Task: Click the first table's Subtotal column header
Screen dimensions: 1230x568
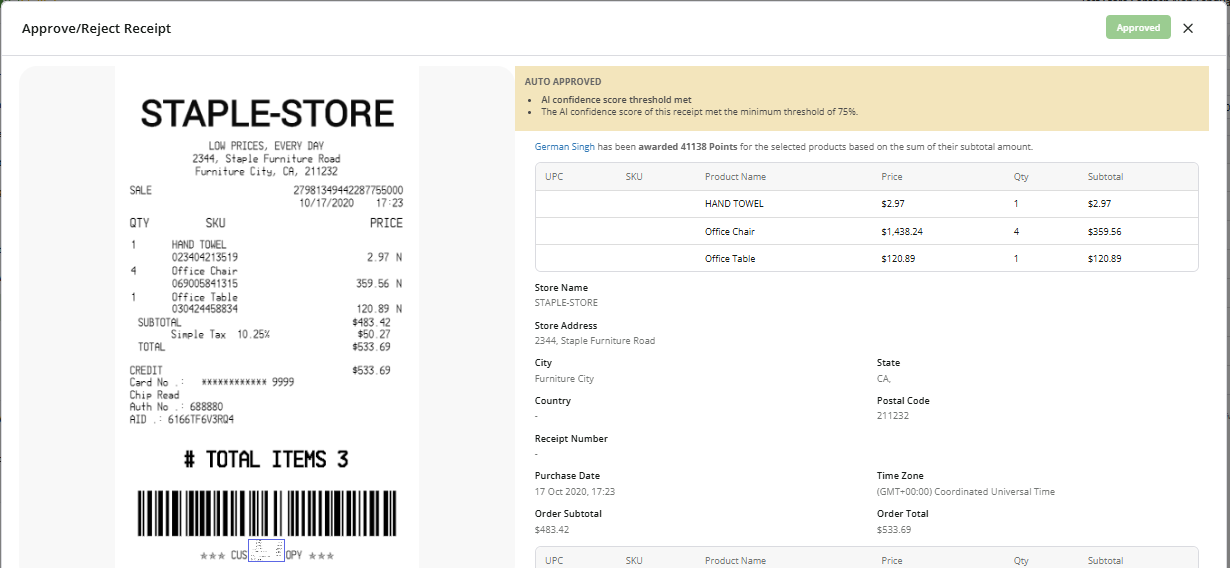Action: click(x=1105, y=177)
